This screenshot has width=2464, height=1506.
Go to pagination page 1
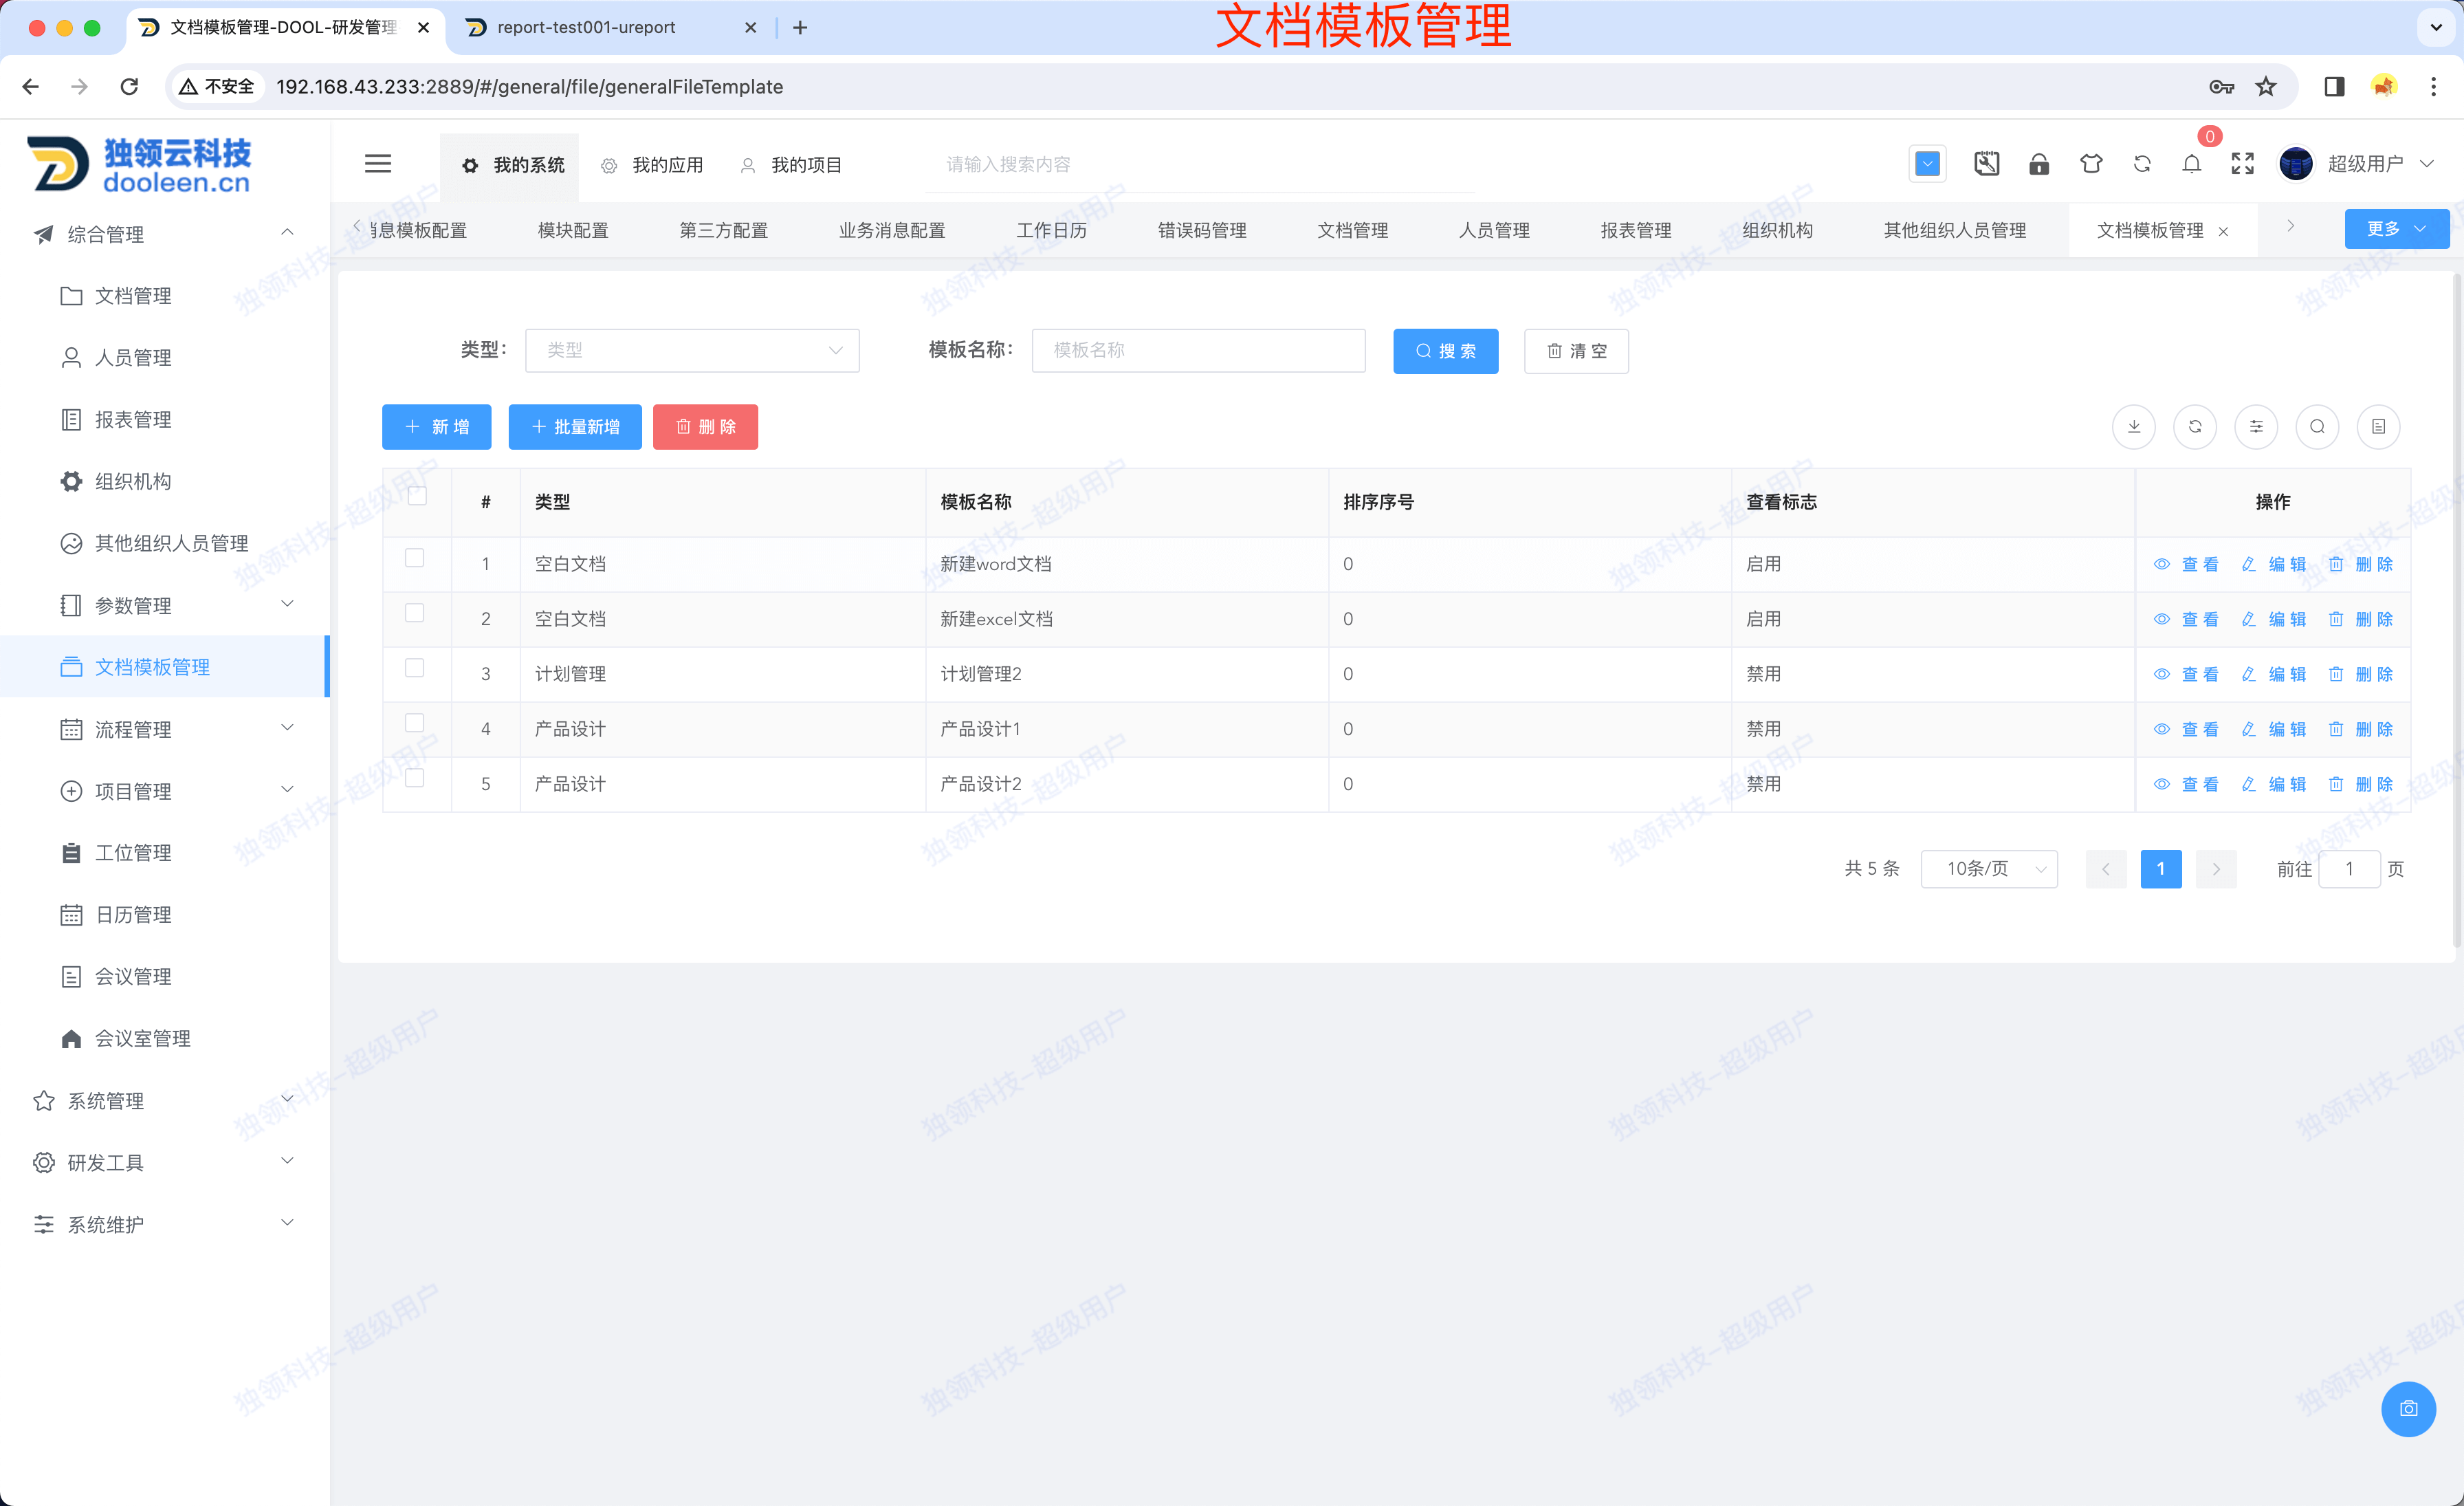pyautogui.click(x=2161, y=869)
